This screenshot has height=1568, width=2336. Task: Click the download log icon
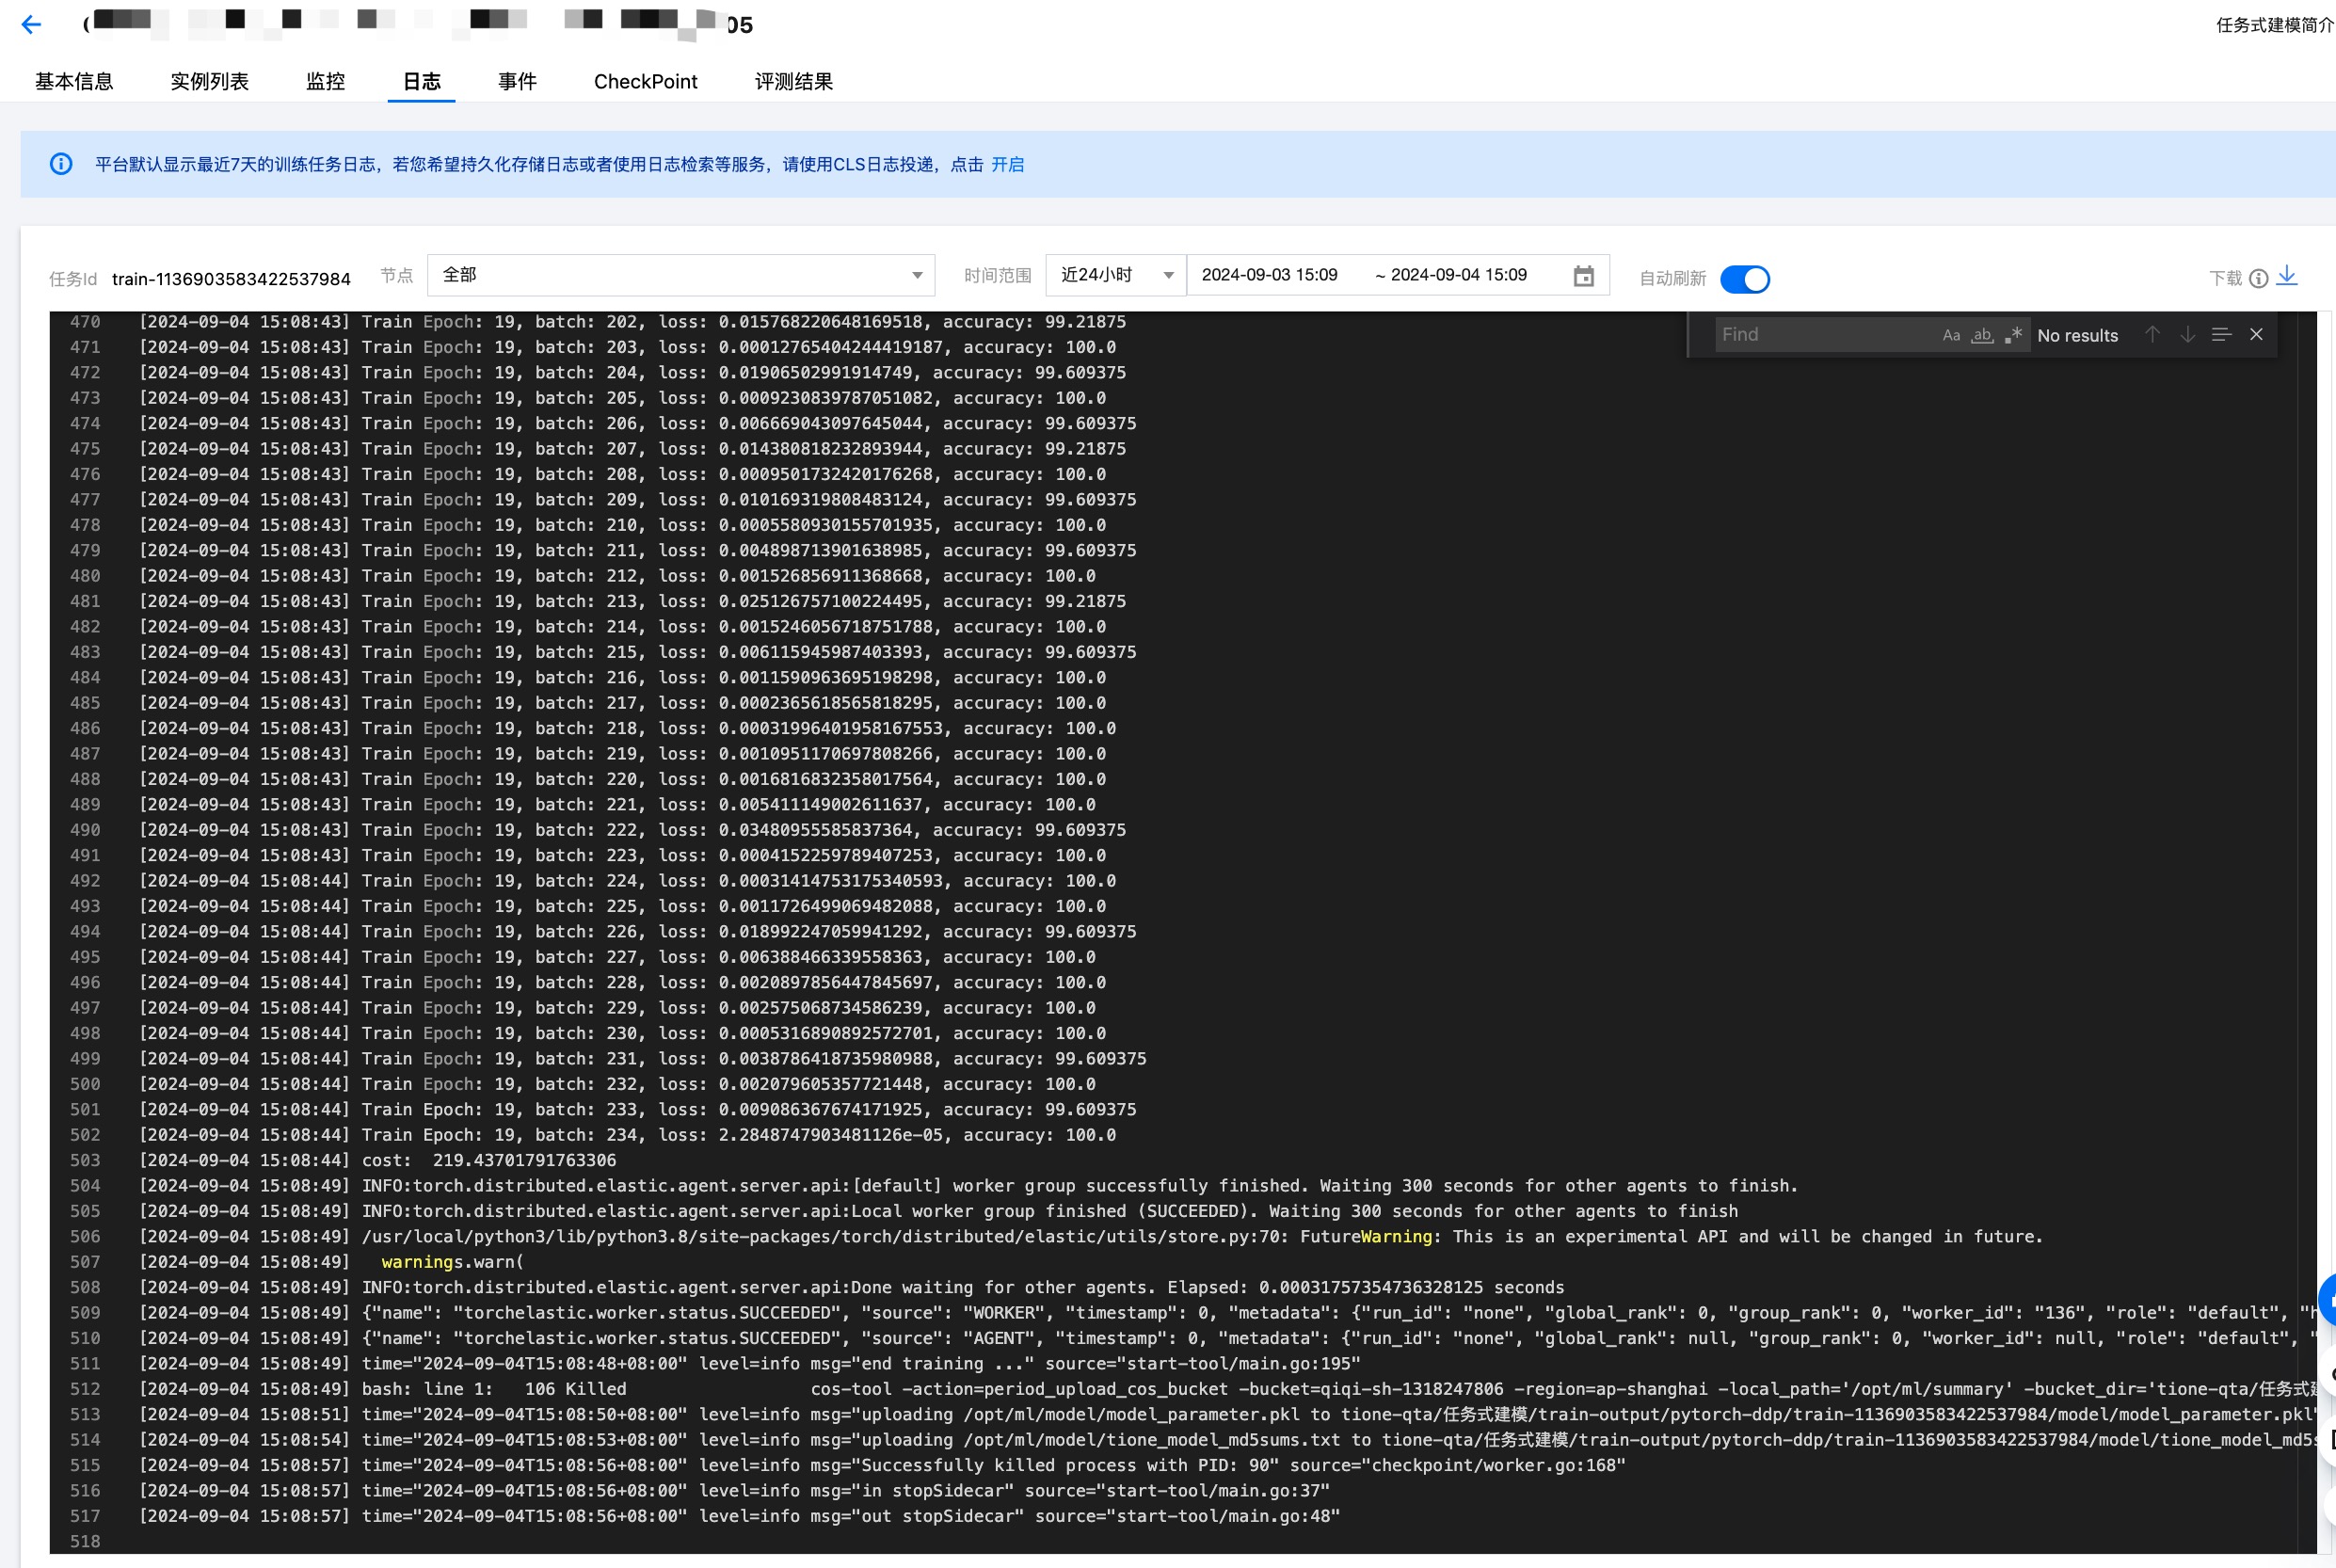click(x=2286, y=276)
